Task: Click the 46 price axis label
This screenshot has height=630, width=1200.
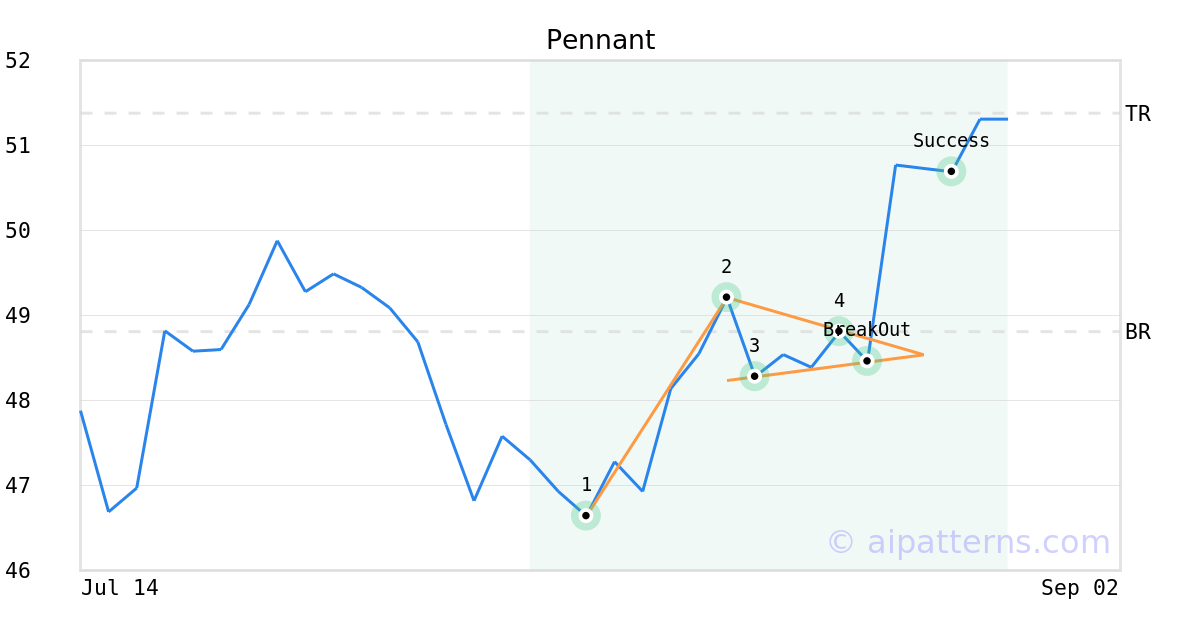Action: 18,571
